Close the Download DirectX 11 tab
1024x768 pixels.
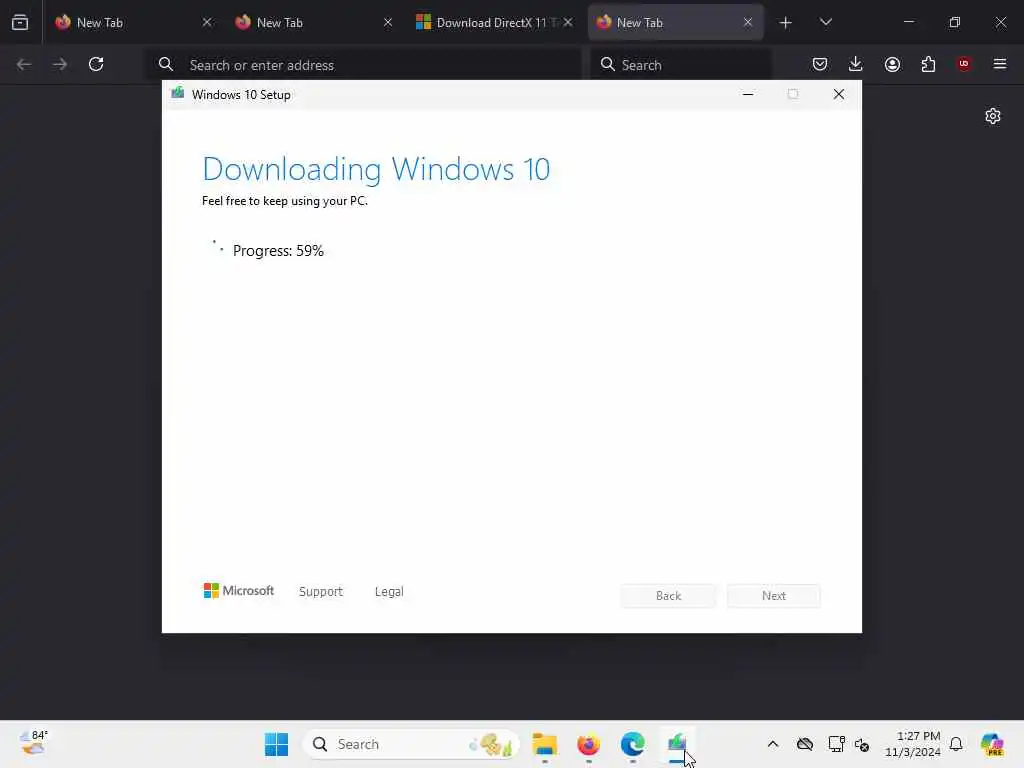tap(568, 22)
